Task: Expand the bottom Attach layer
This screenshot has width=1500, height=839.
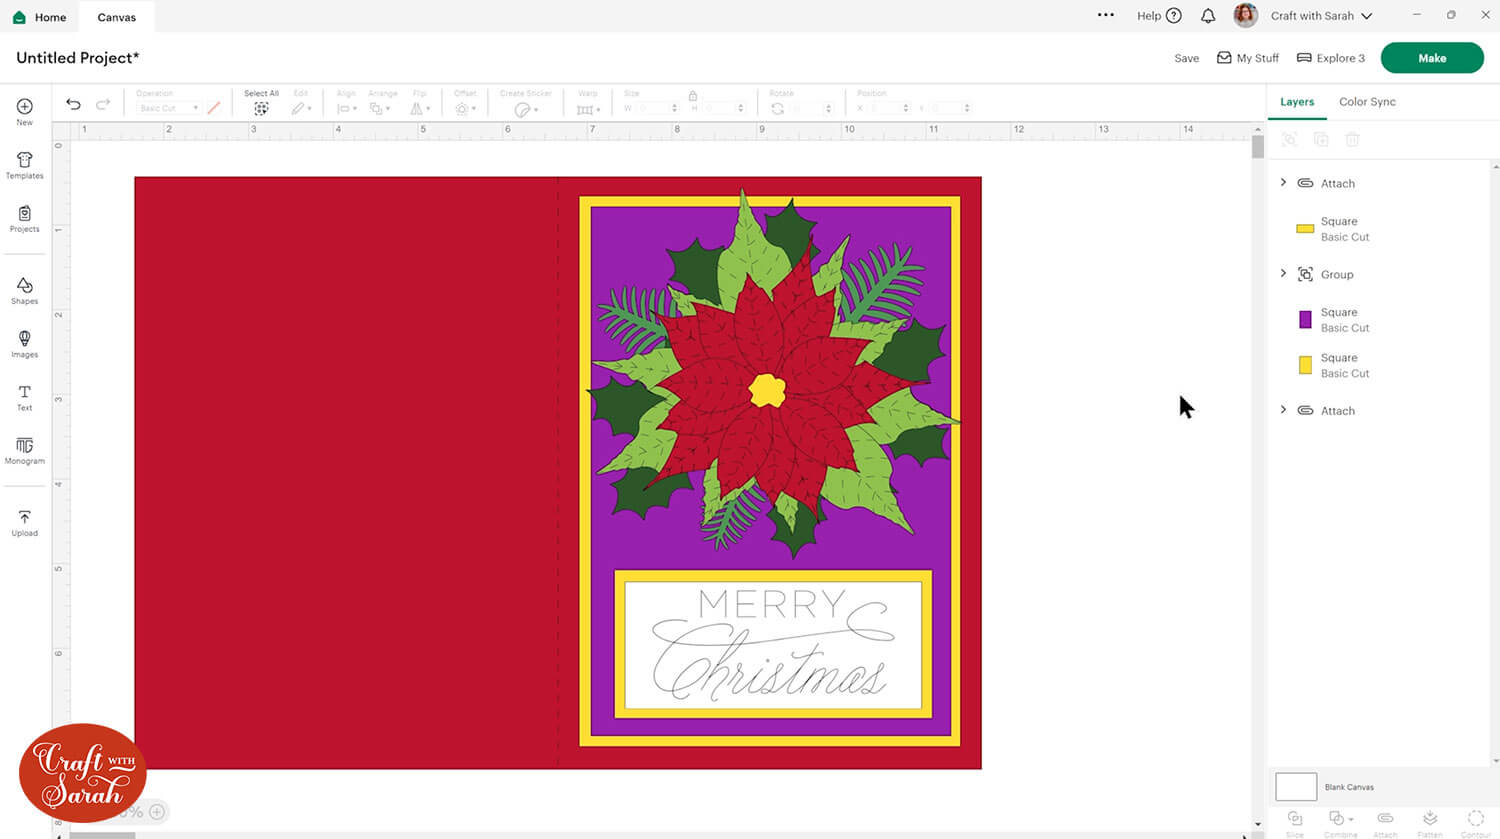Action: [1283, 410]
